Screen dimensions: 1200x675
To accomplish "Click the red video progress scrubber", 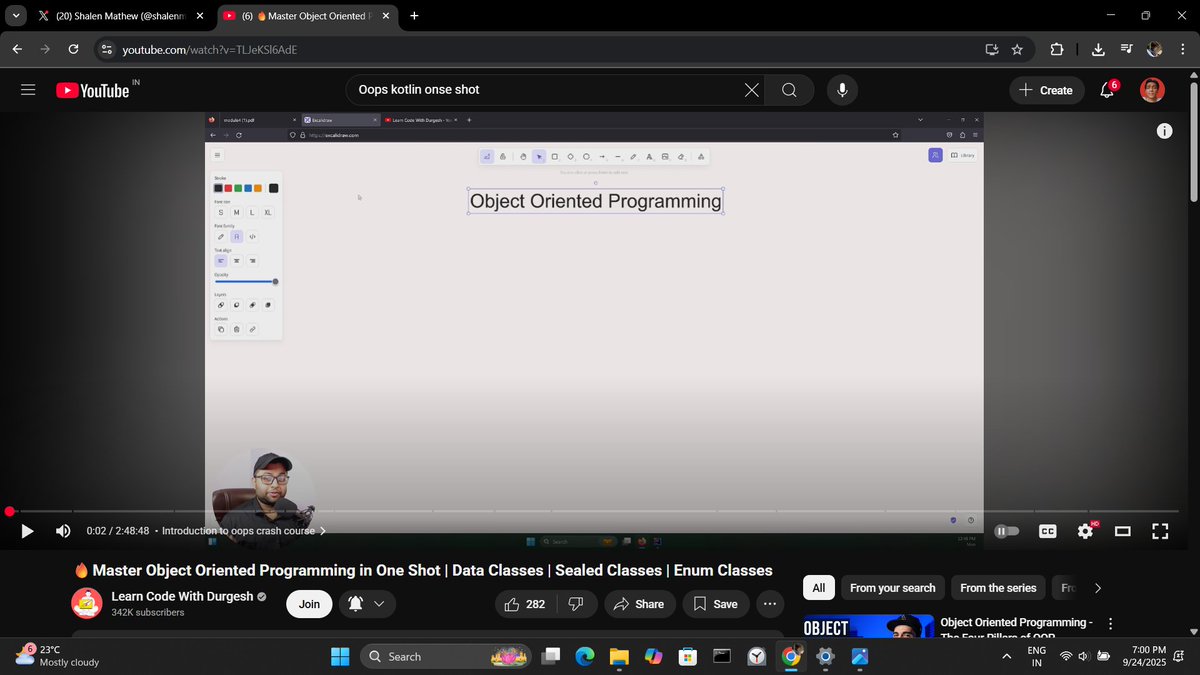I will tap(9, 511).
